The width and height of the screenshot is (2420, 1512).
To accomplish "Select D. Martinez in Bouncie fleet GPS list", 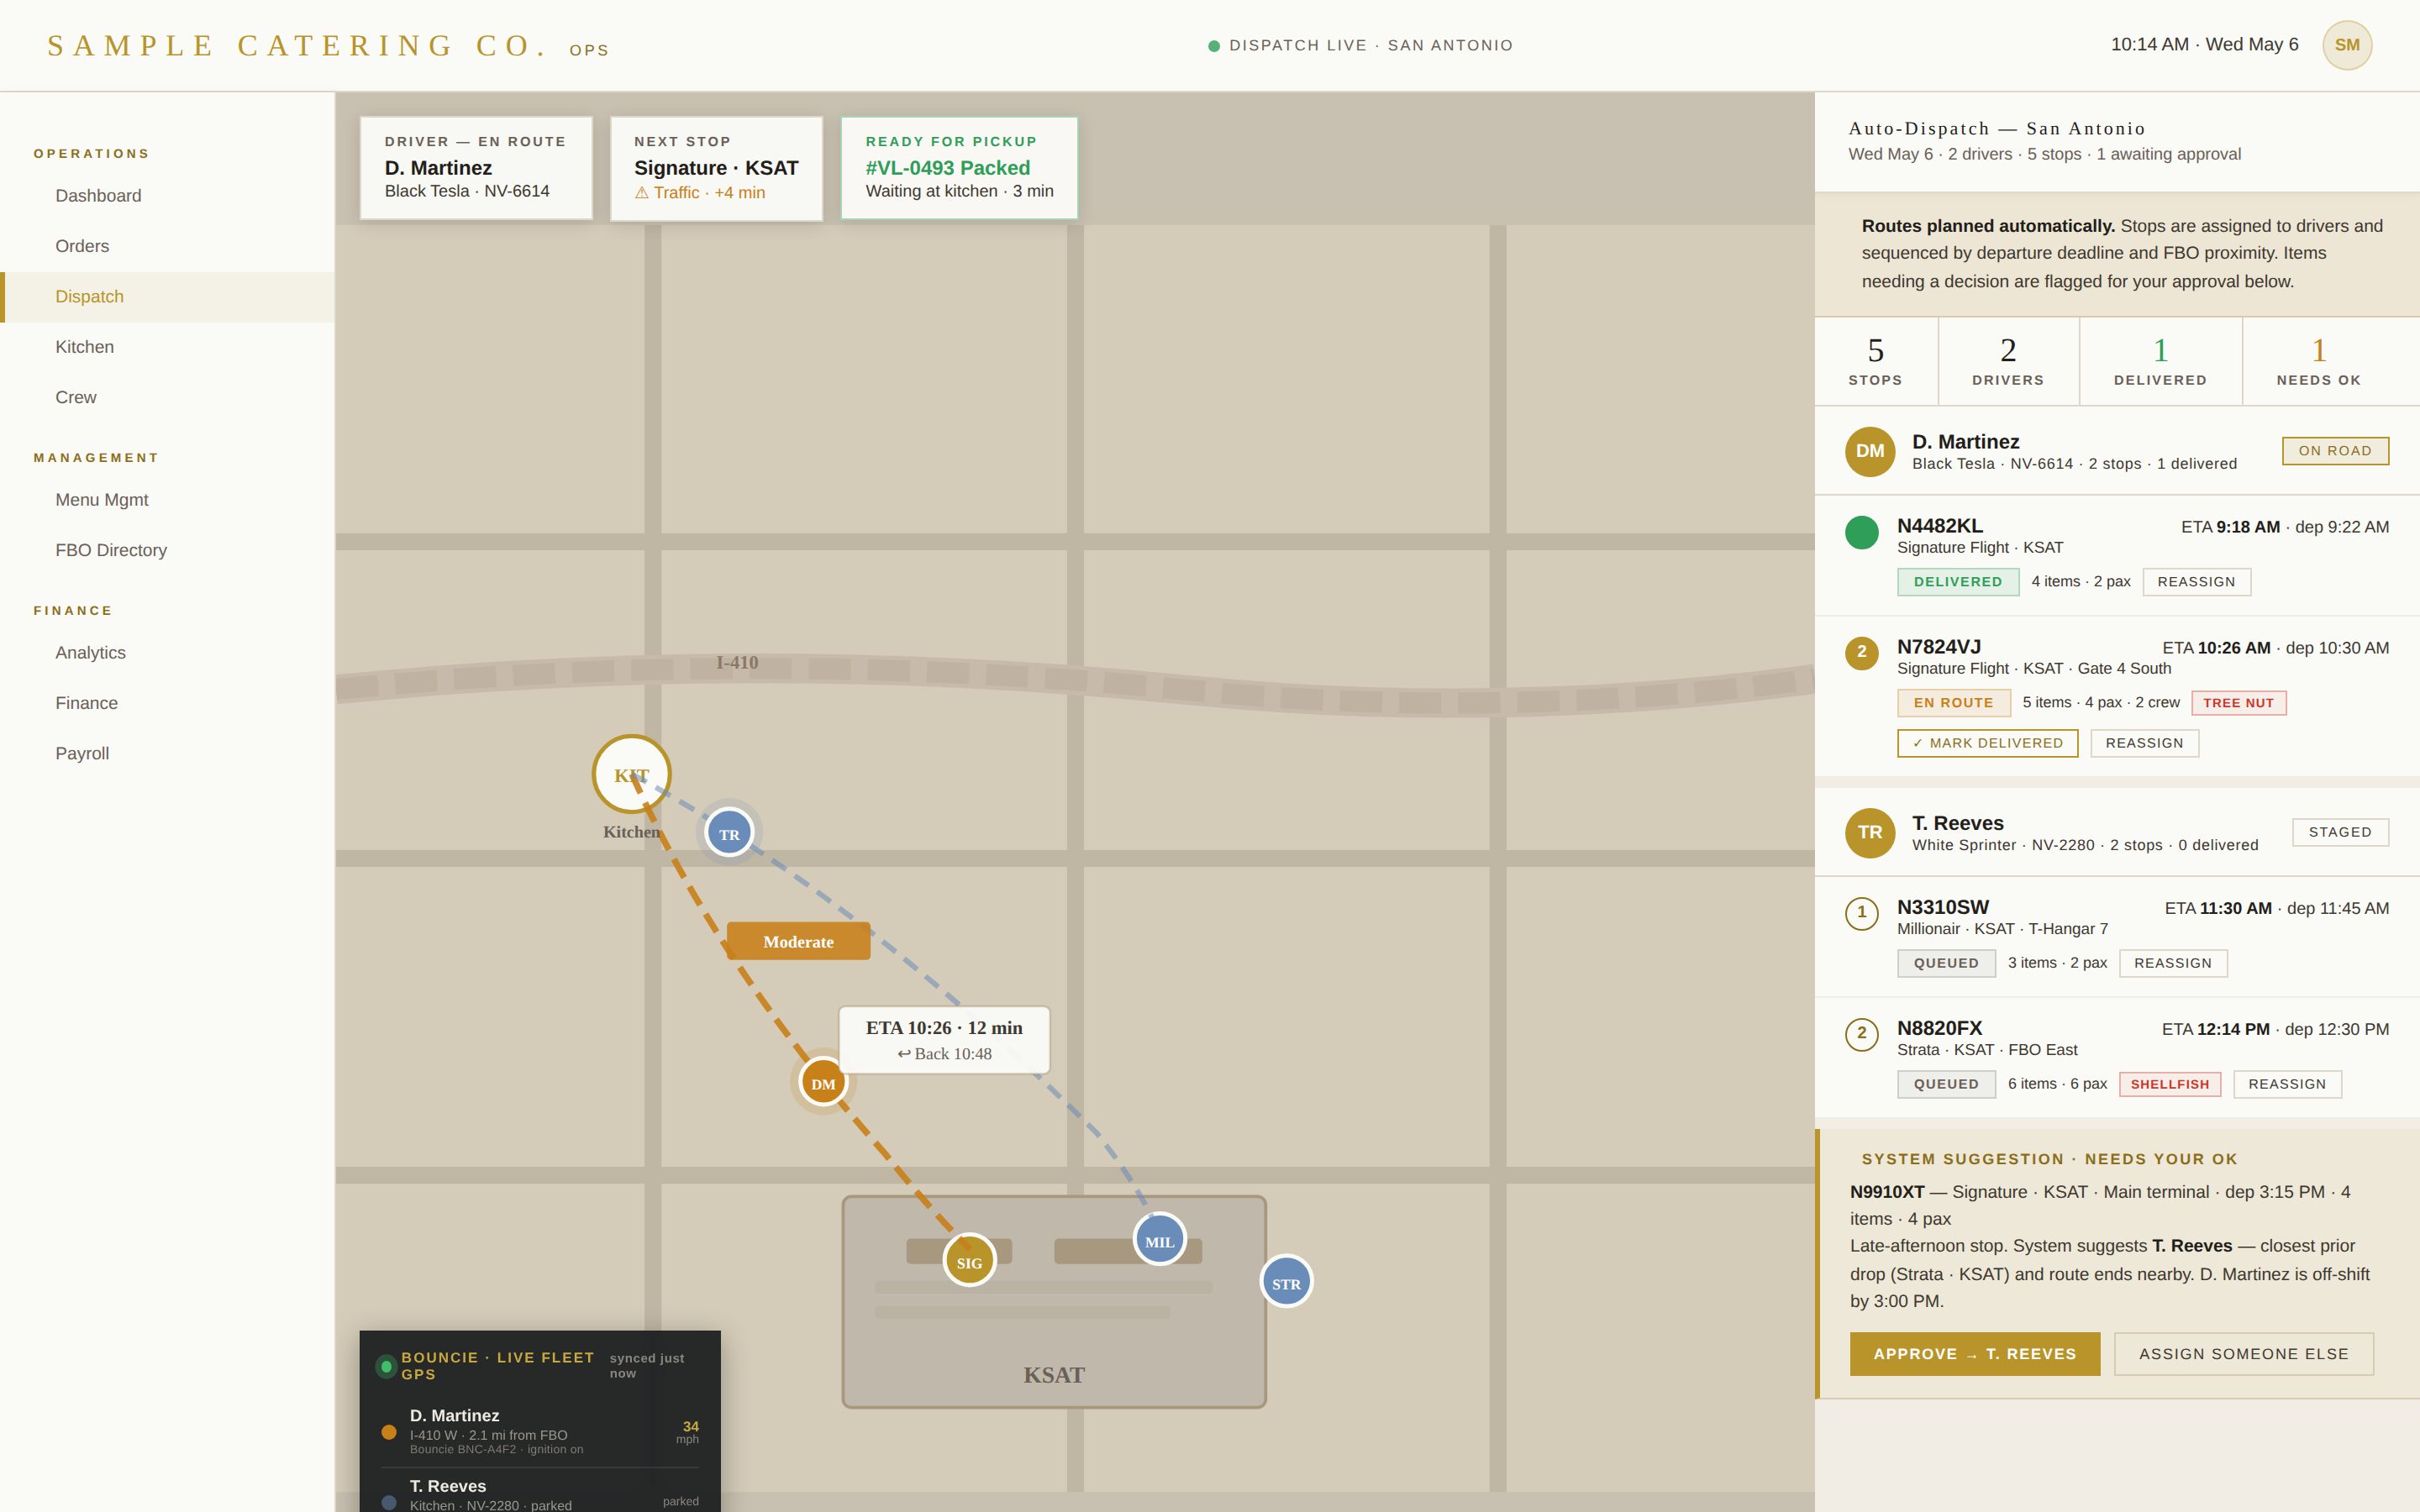I will (x=540, y=1431).
